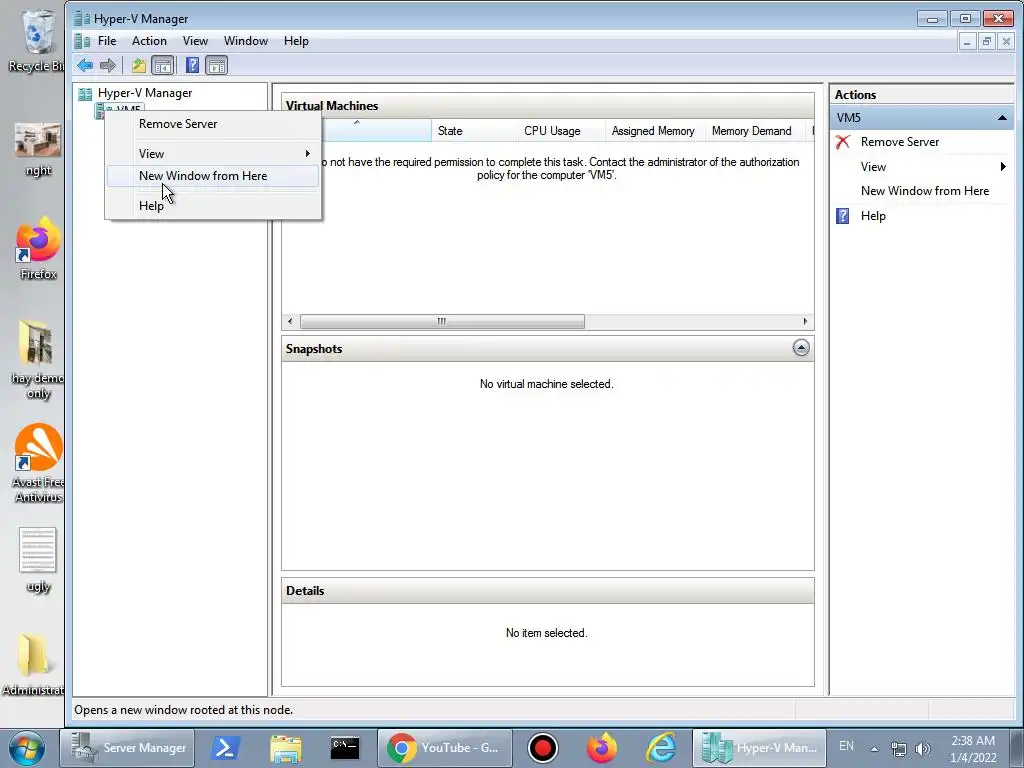Open the Help menu in menu bar
The image size is (1024, 768).
[x=296, y=40]
